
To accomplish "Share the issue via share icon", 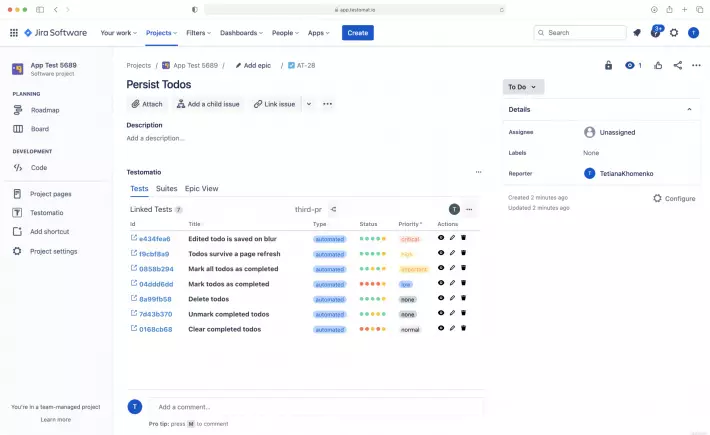I will pos(678,65).
